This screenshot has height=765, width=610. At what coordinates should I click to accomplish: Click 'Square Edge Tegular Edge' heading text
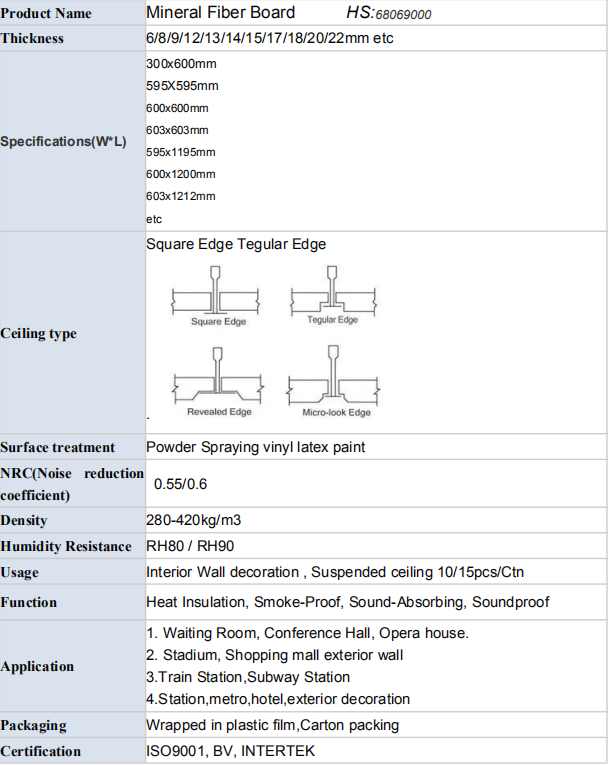click(x=236, y=244)
